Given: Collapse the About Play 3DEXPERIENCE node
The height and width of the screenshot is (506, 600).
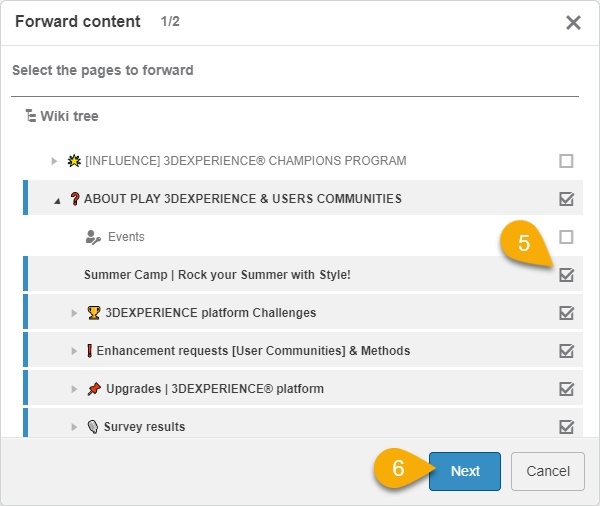Looking at the screenshot, I should click(x=56, y=199).
